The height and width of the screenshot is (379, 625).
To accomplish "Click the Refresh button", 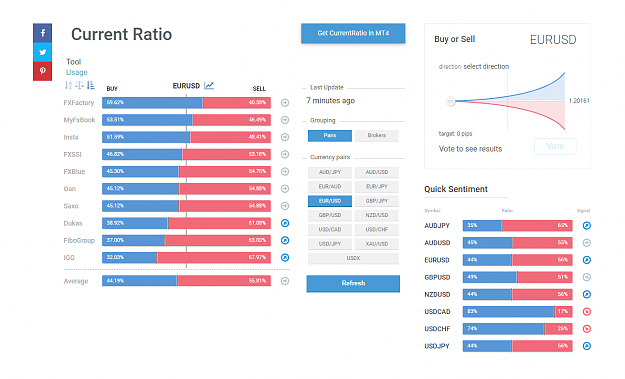I will click(353, 283).
